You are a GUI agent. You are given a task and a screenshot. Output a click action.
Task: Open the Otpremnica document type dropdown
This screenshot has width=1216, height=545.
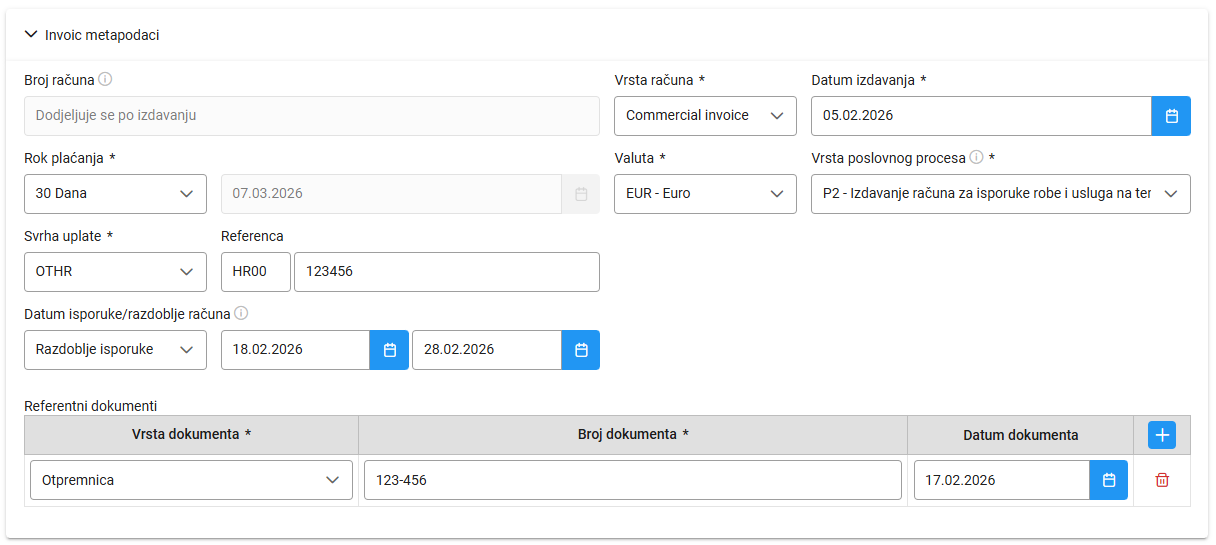coord(191,480)
